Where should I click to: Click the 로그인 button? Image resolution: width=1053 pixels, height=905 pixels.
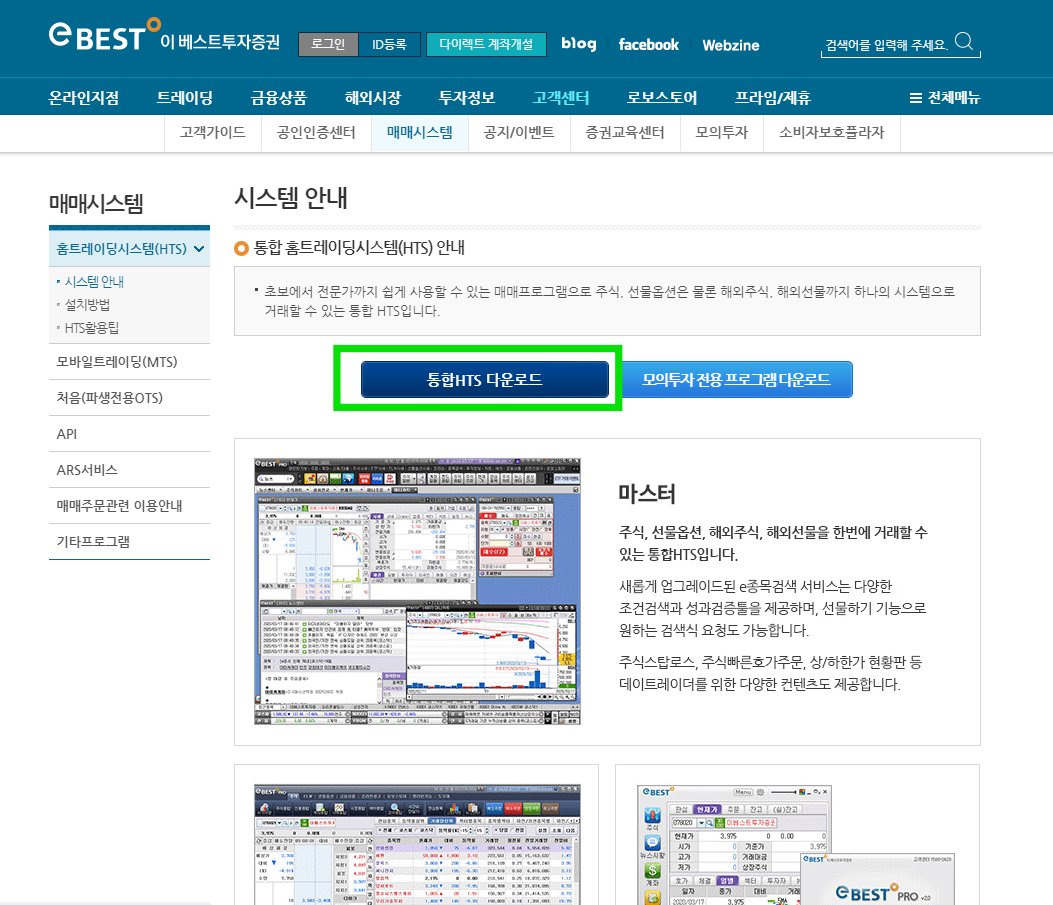coord(328,44)
